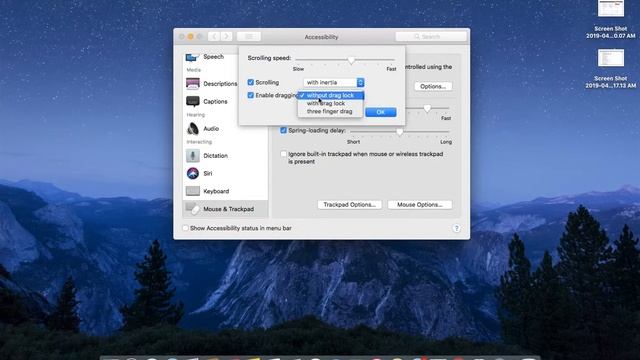
Task: Show all preferences grid button
Action: (x=249, y=37)
